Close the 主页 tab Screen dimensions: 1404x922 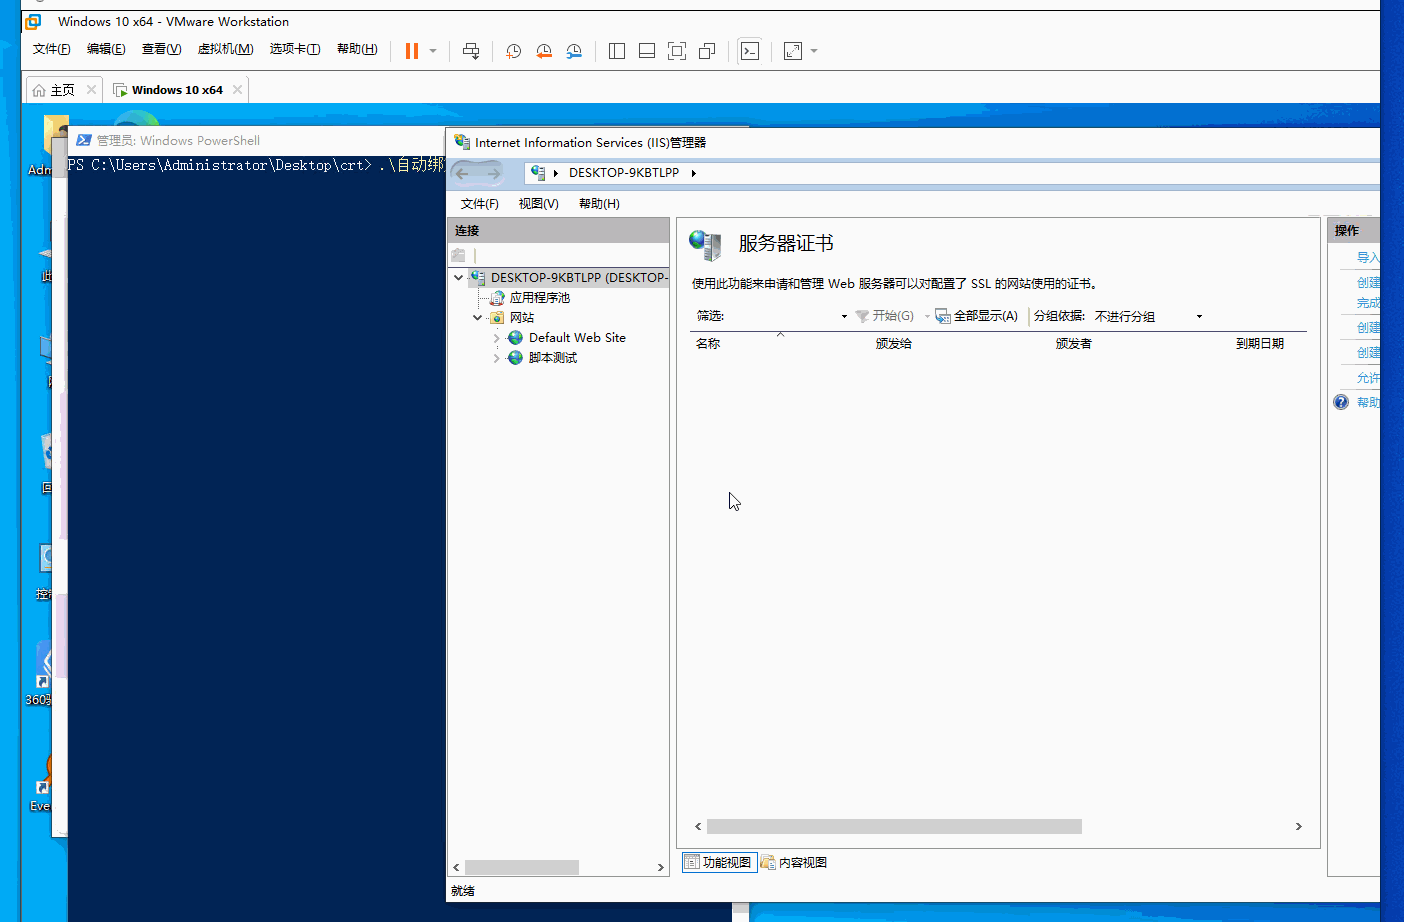(91, 89)
